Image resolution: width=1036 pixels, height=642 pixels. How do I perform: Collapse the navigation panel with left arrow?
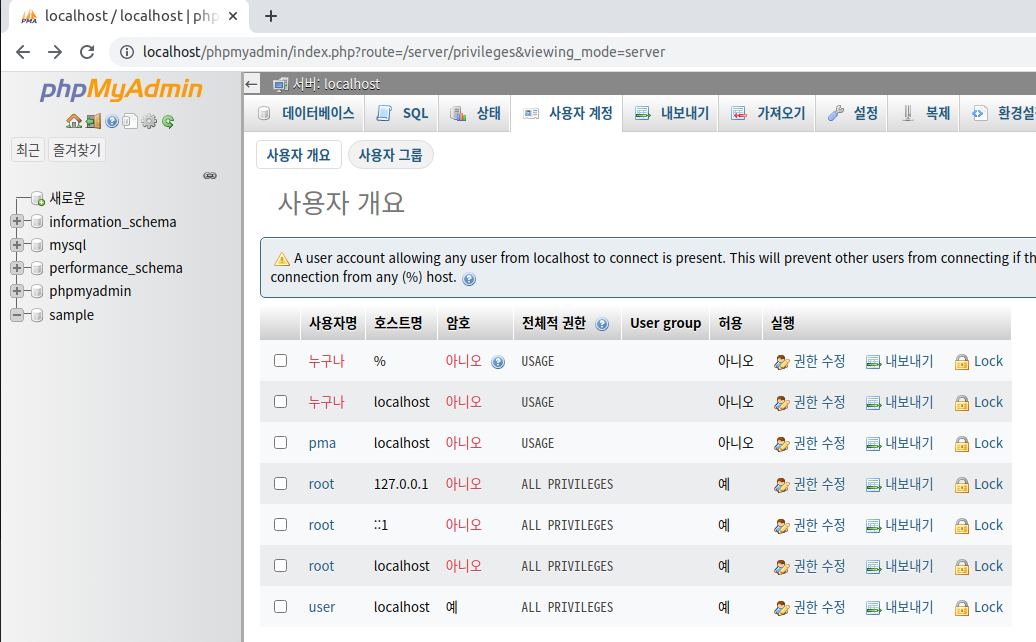pyautogui.click(x=251, y=84)
